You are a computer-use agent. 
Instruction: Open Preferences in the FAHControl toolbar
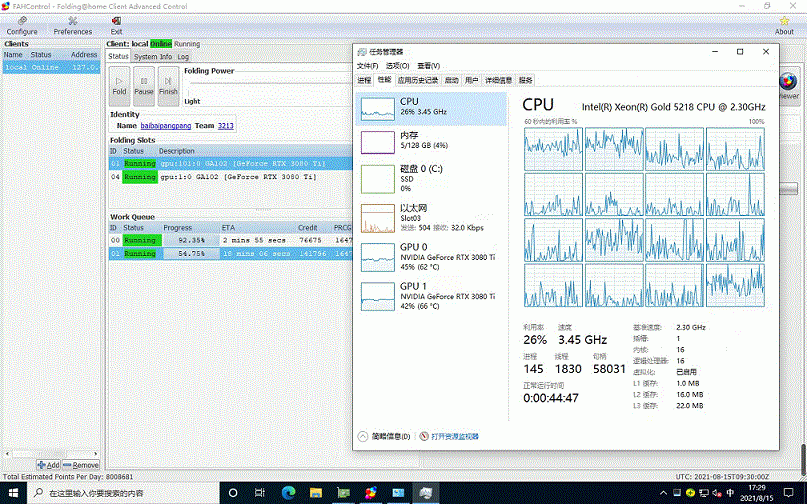[73, 26]
